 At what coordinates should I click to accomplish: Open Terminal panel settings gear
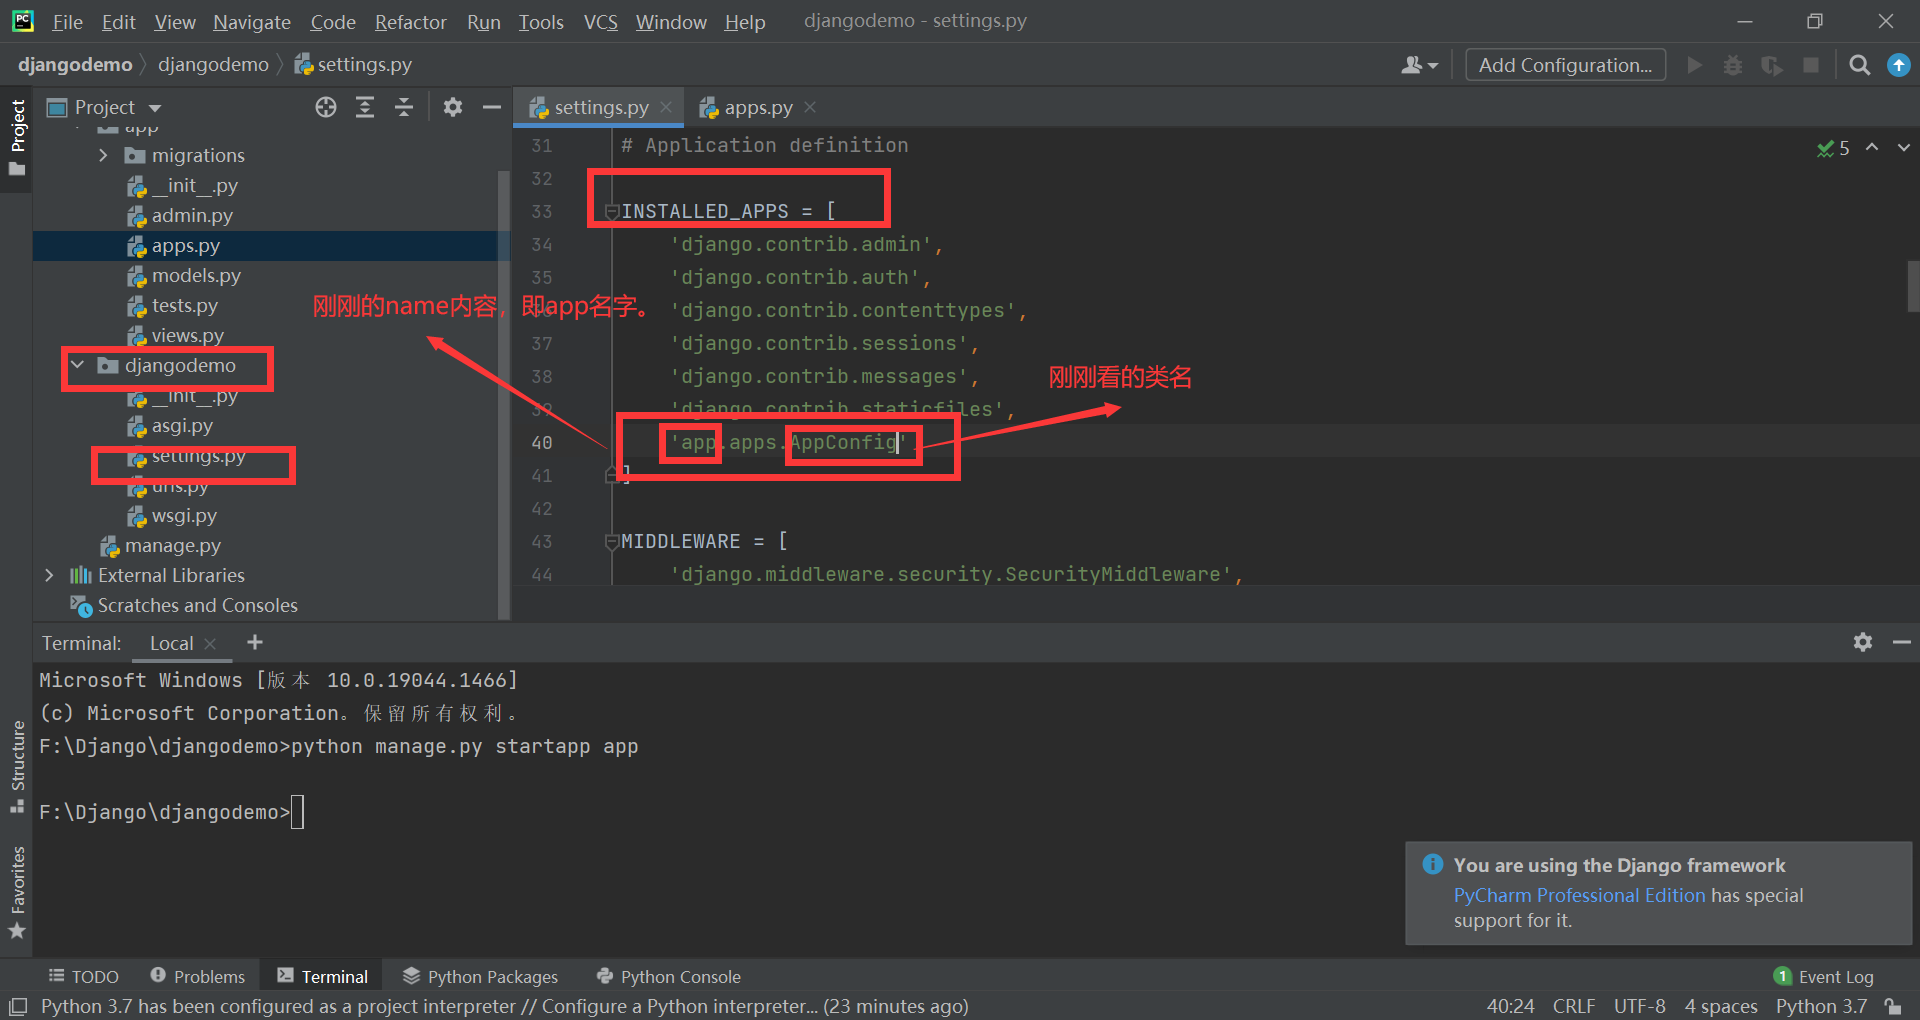click(1862, 642)
